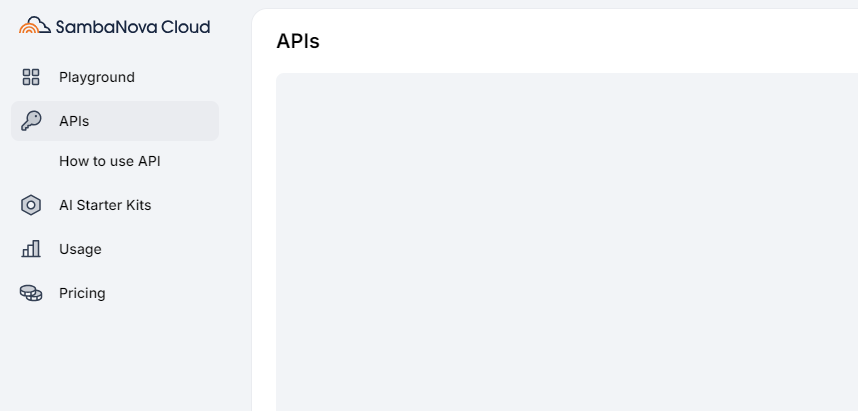View the Pricing page via its label
858x411 pixels.
[x=82, y=293]
